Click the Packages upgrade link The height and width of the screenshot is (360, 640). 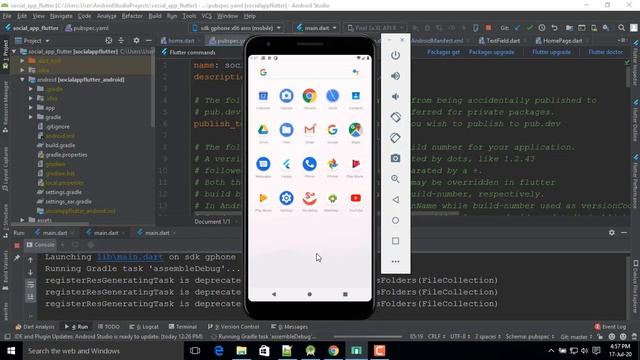[x=491, y=52]
